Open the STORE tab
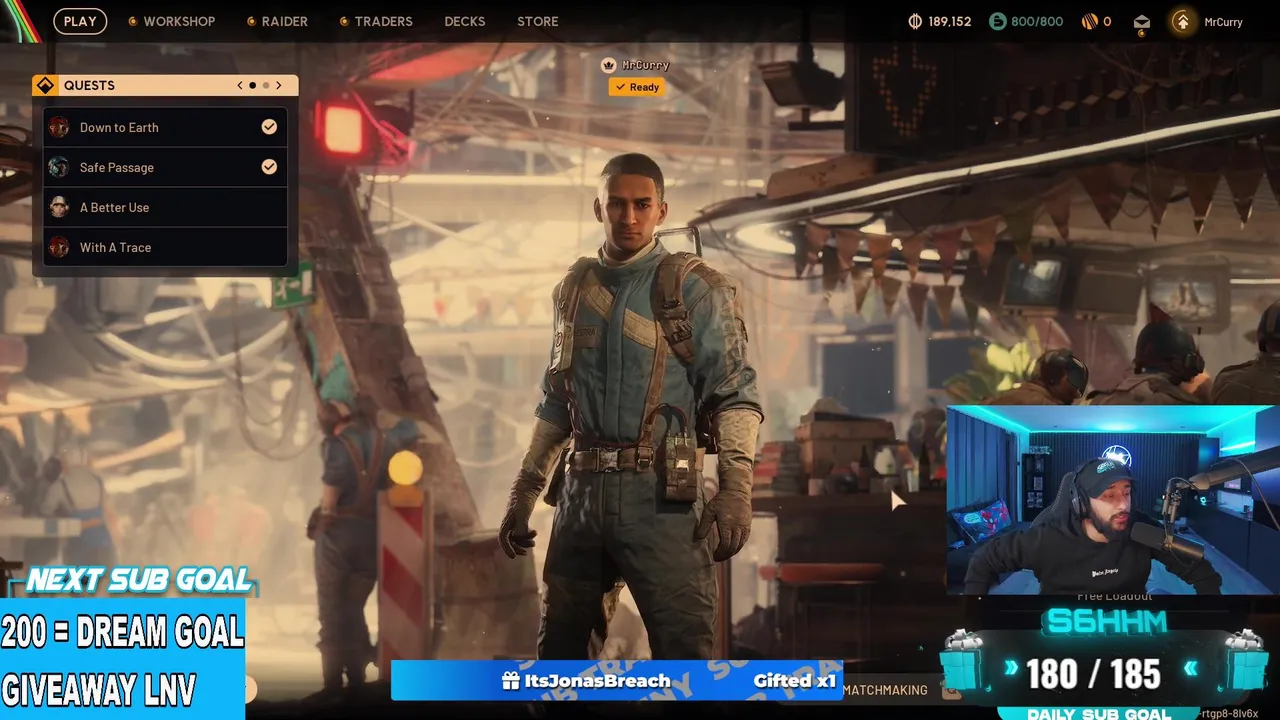 538,21
